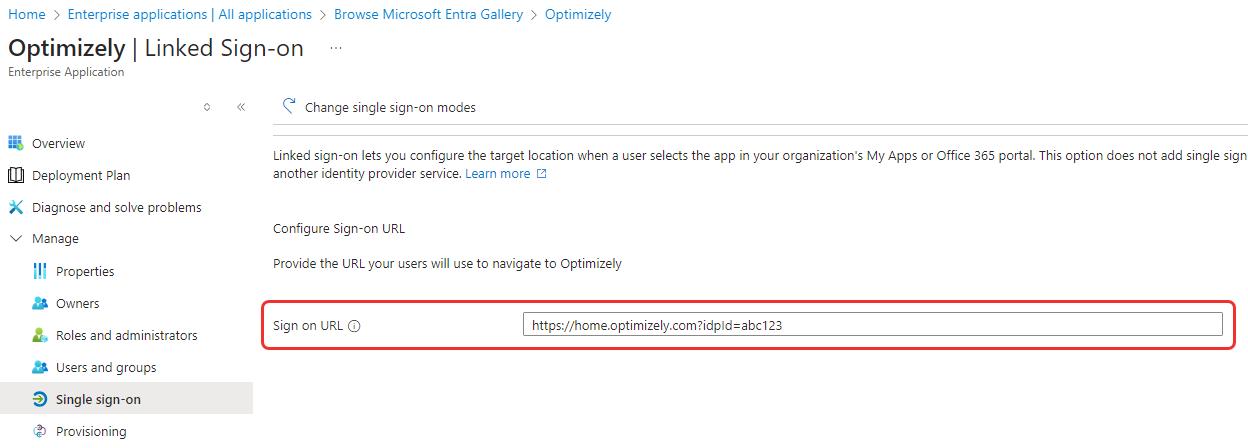The width and height of the screenshot is (1248, 448).
Task: Click Change single sign-on modes
Action: pos(379,107)
